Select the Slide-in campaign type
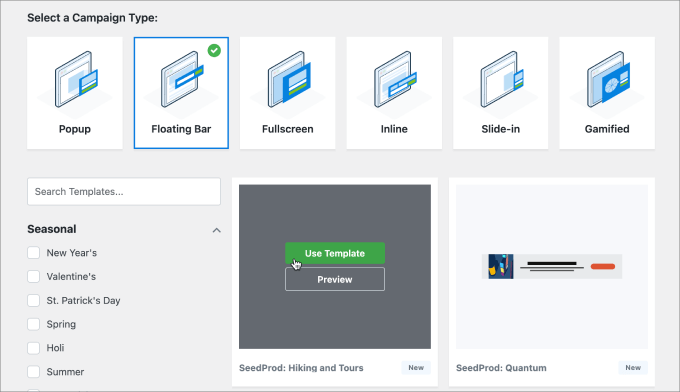Image resolution: width=680 pixels, height=392 pixels. point(500,93)
